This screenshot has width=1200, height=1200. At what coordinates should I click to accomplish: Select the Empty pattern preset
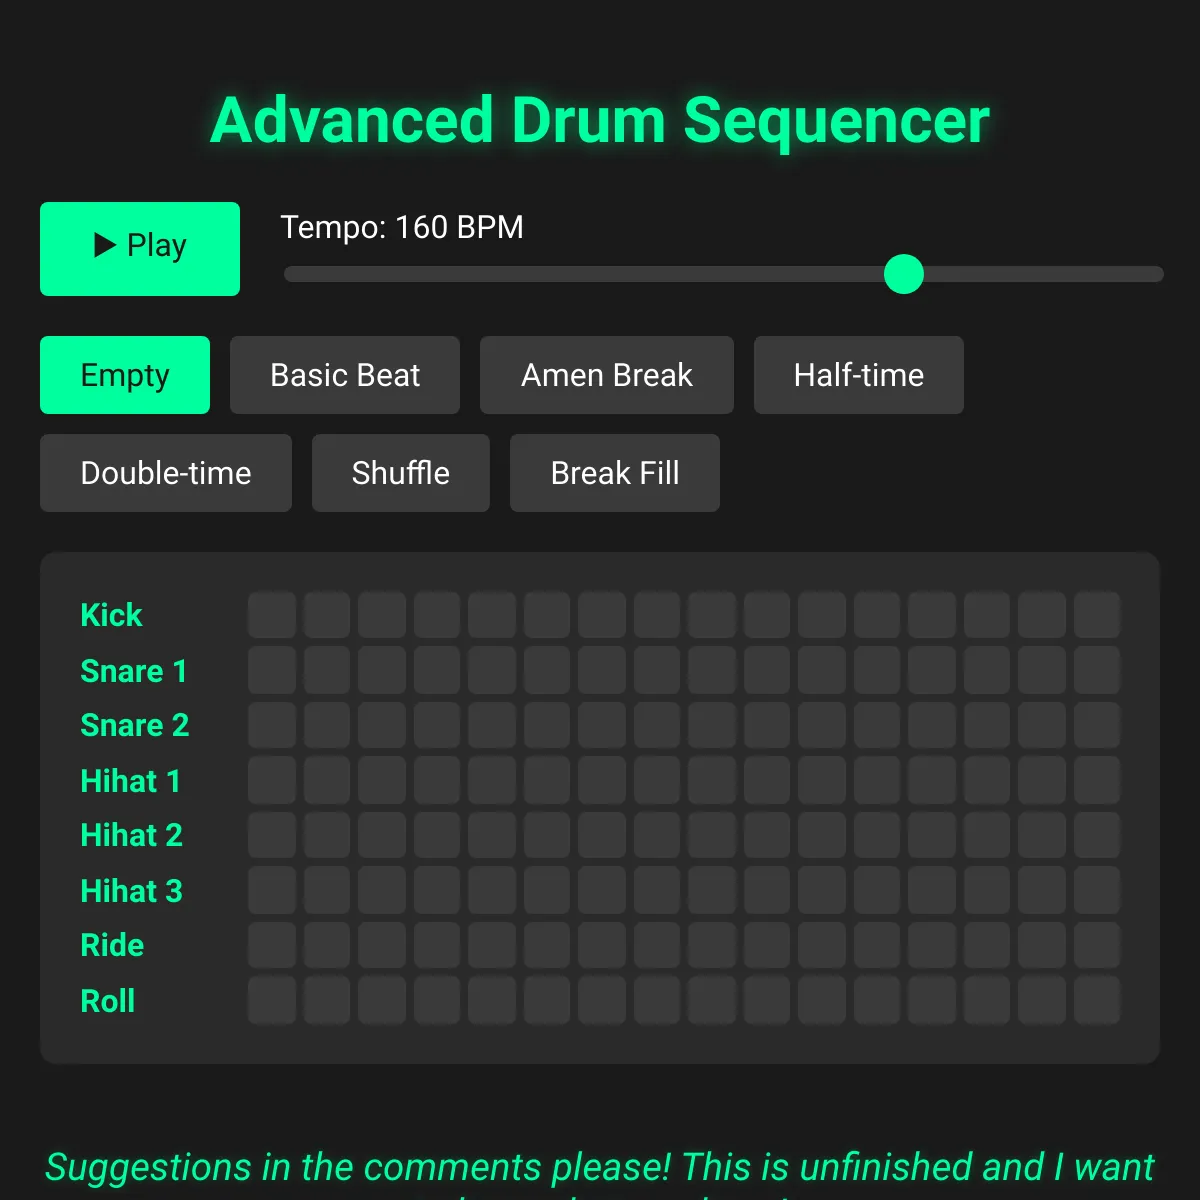point(125,375)
